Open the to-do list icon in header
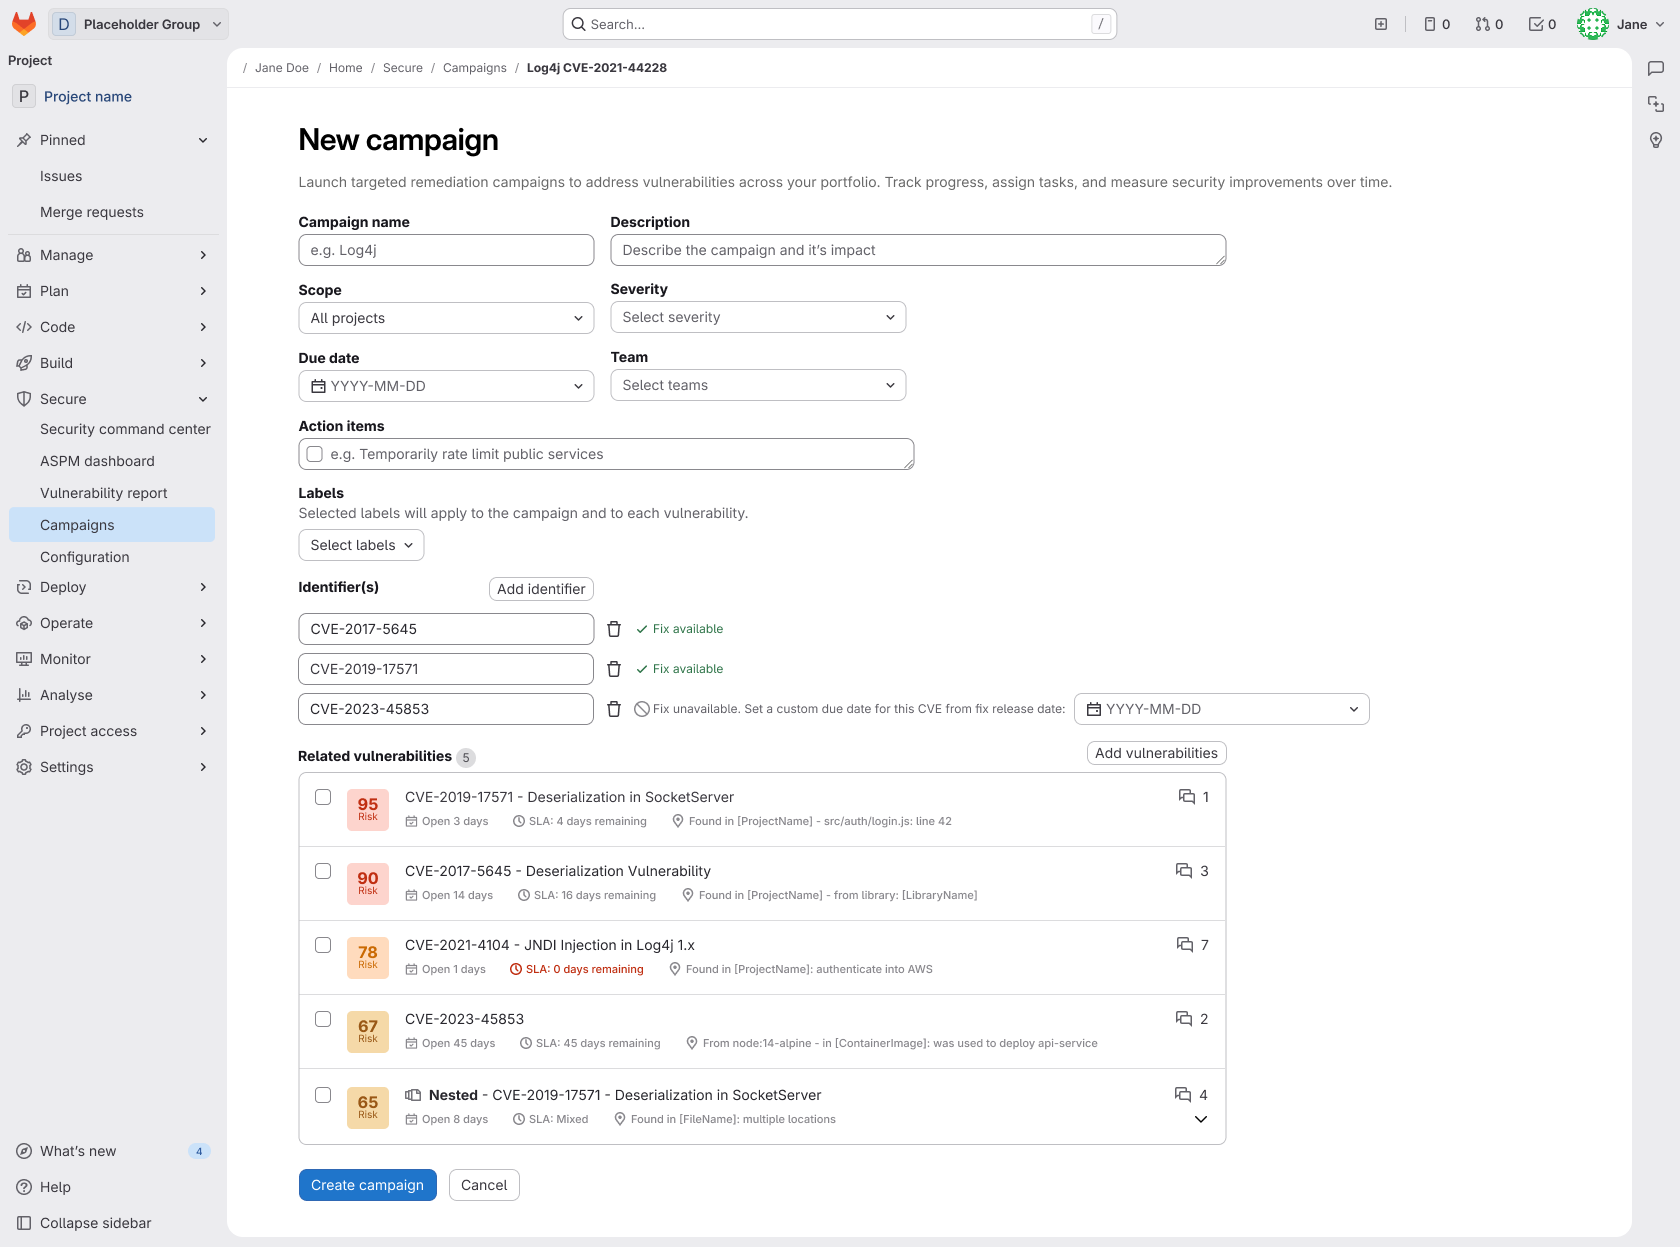 (x=1542, y=24)
